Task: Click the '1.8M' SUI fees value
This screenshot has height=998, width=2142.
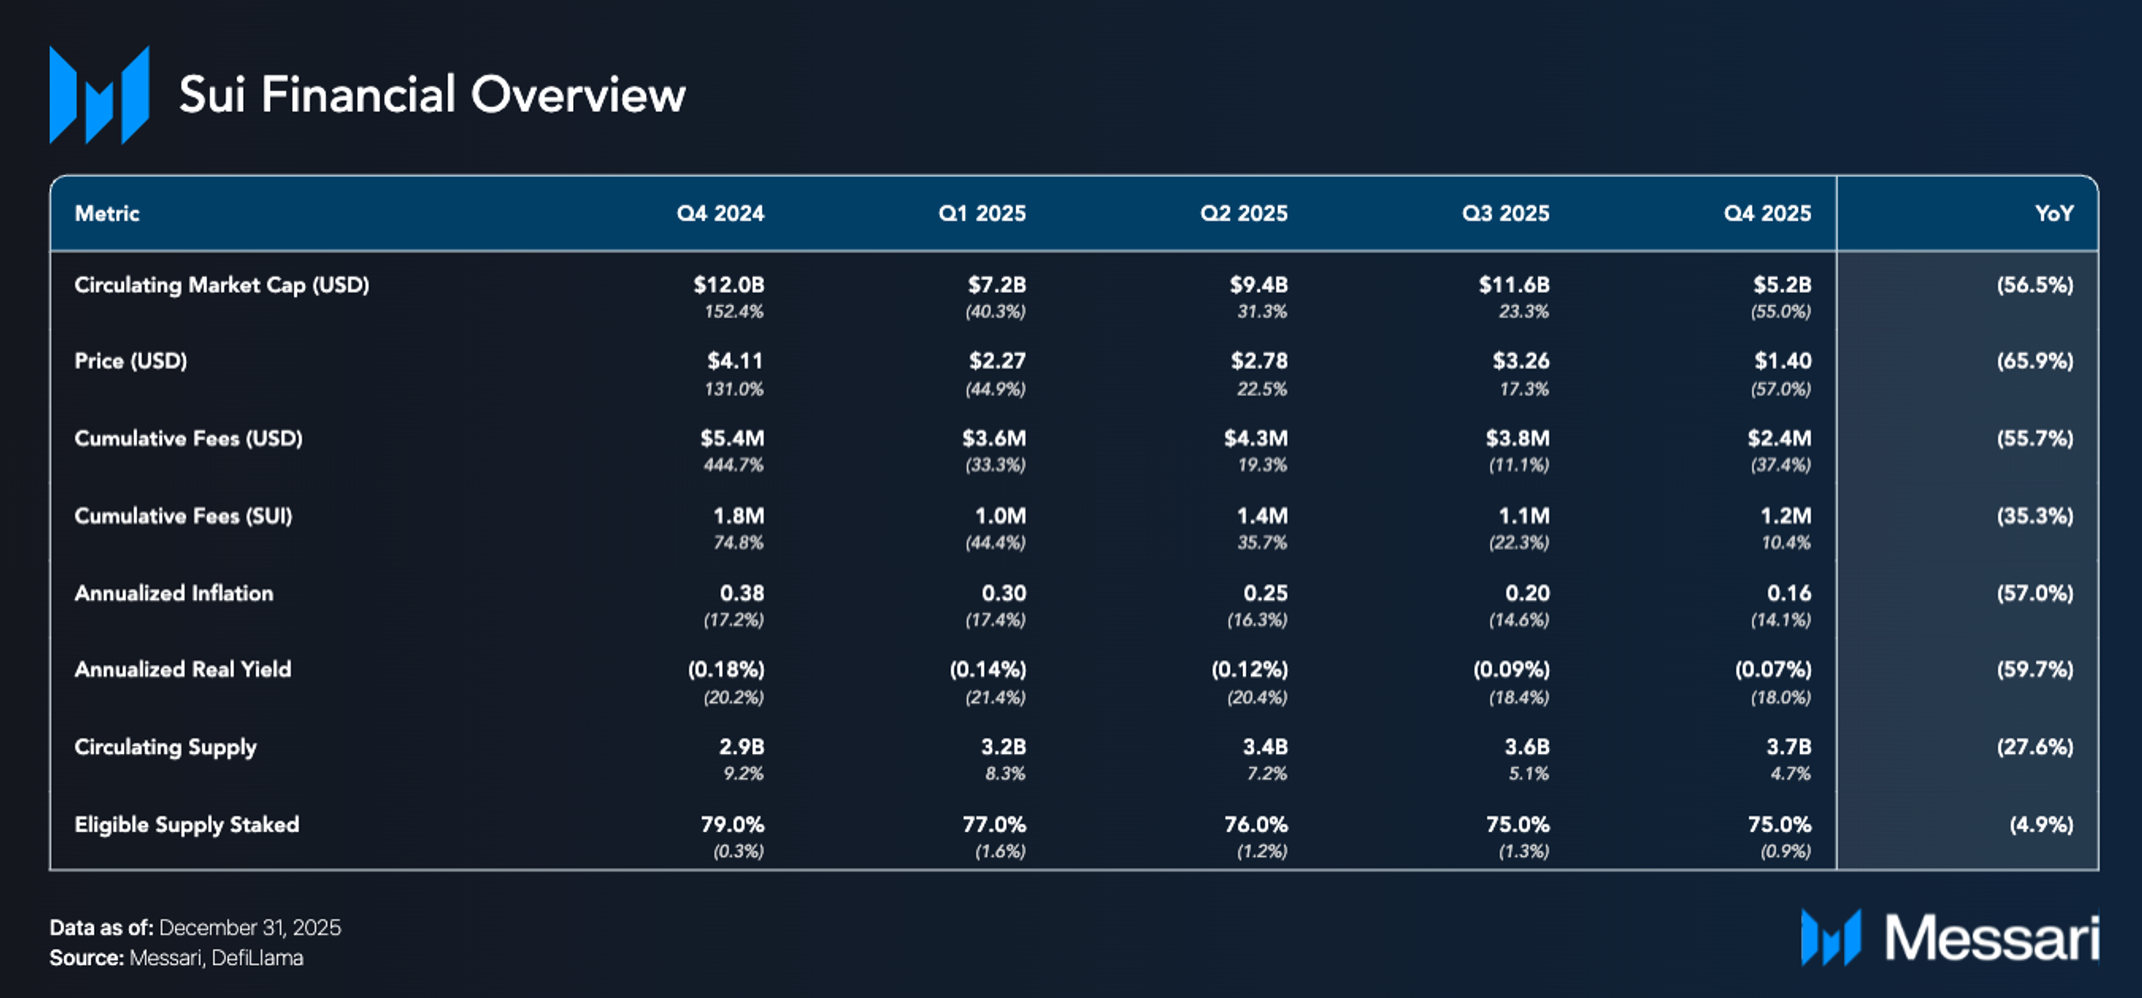Action: click(739, 516)
